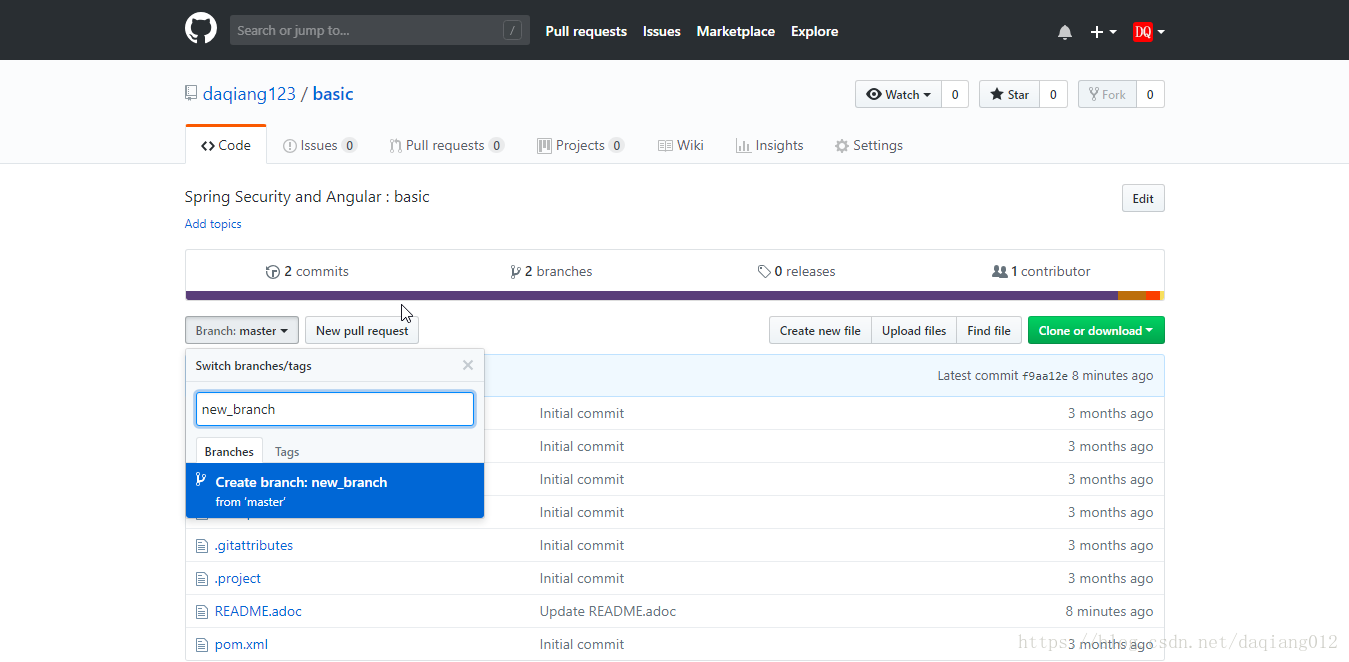Image resolution: width=1349 pixels, height=662 pixels.
Task: Go to Marketplace
Action: pos(735,31)
